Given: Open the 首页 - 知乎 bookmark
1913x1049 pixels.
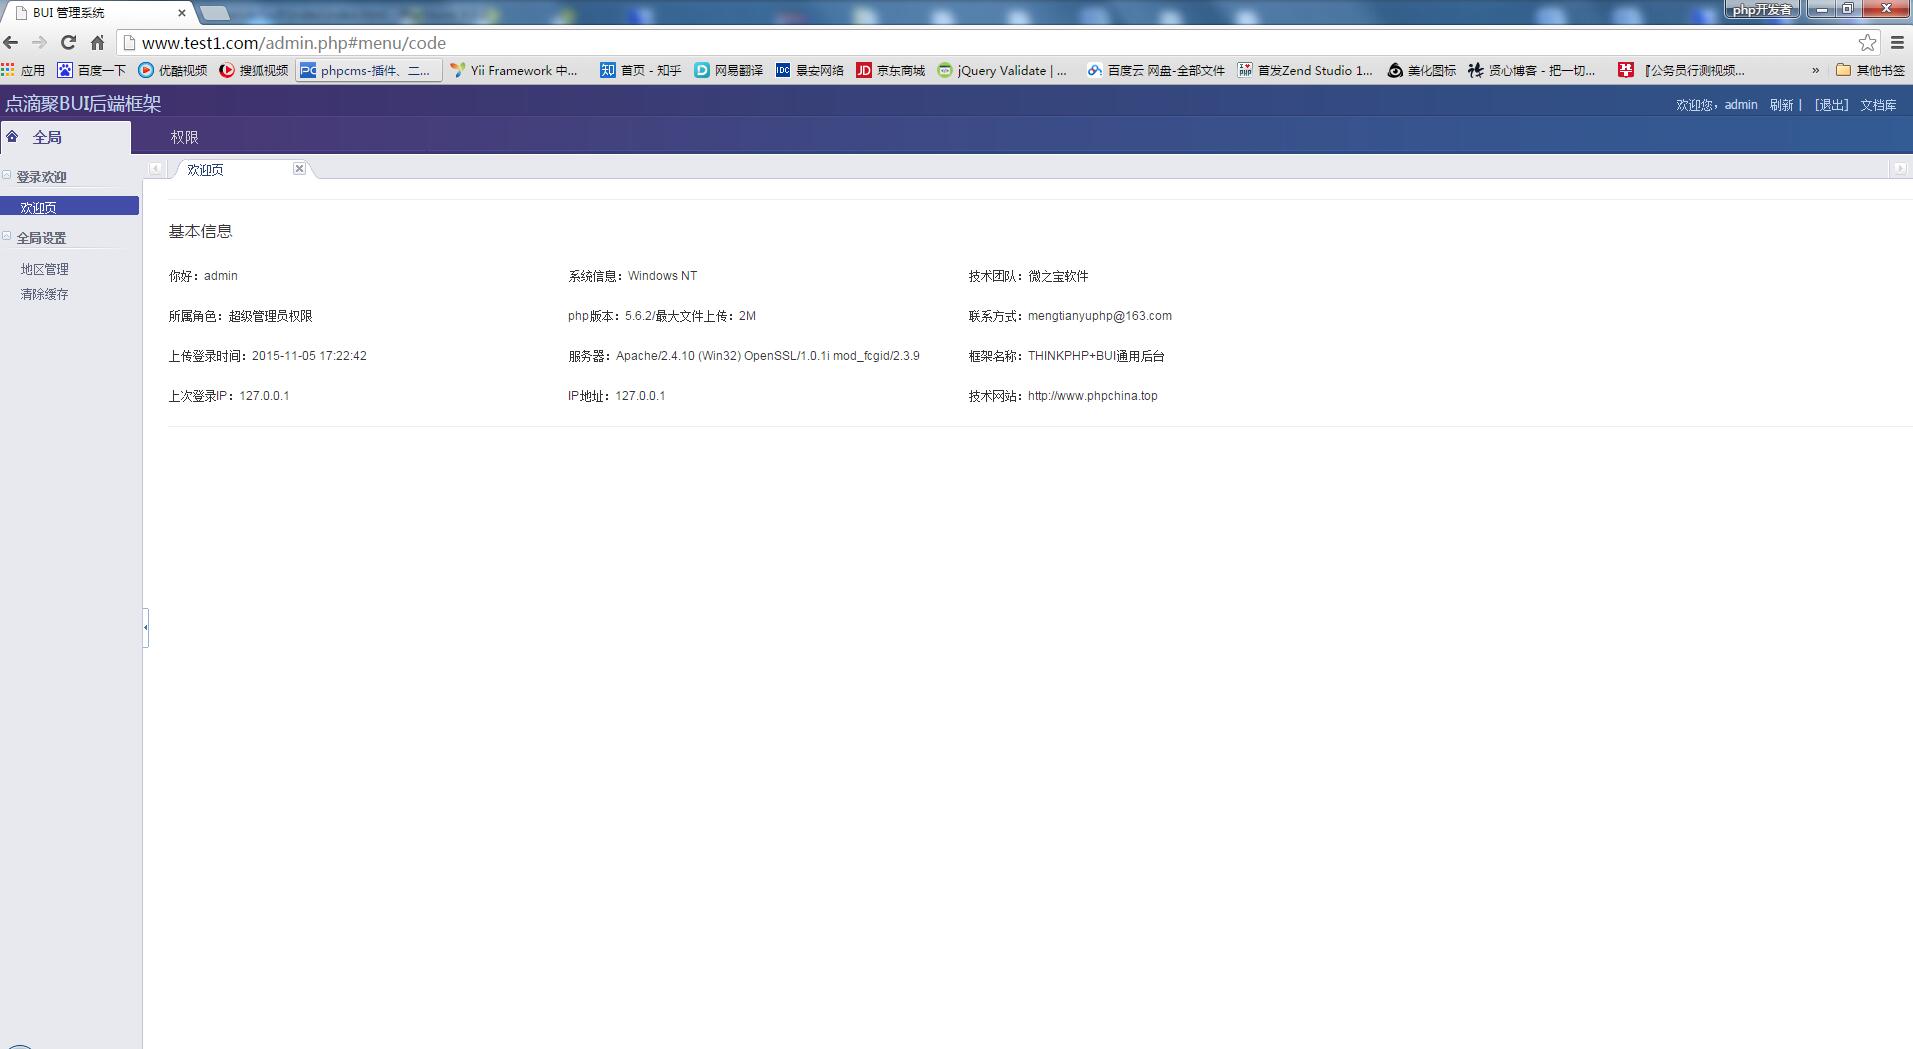Looking at the screenshot, I should (641, 70).
